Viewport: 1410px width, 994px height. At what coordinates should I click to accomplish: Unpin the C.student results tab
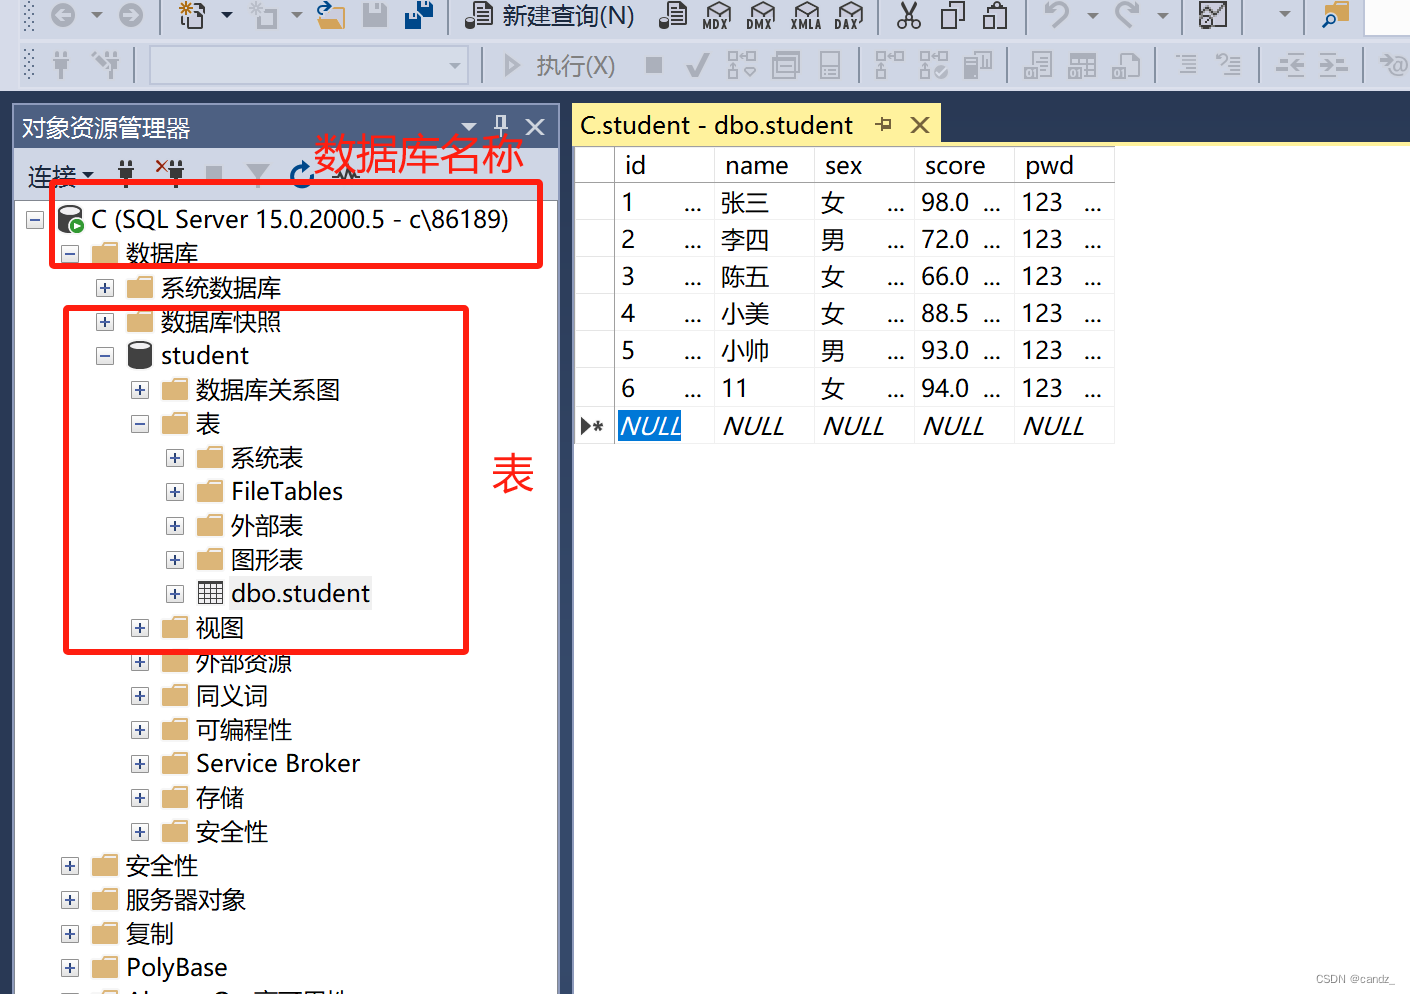pyautogui.click(x=882, y=125)
